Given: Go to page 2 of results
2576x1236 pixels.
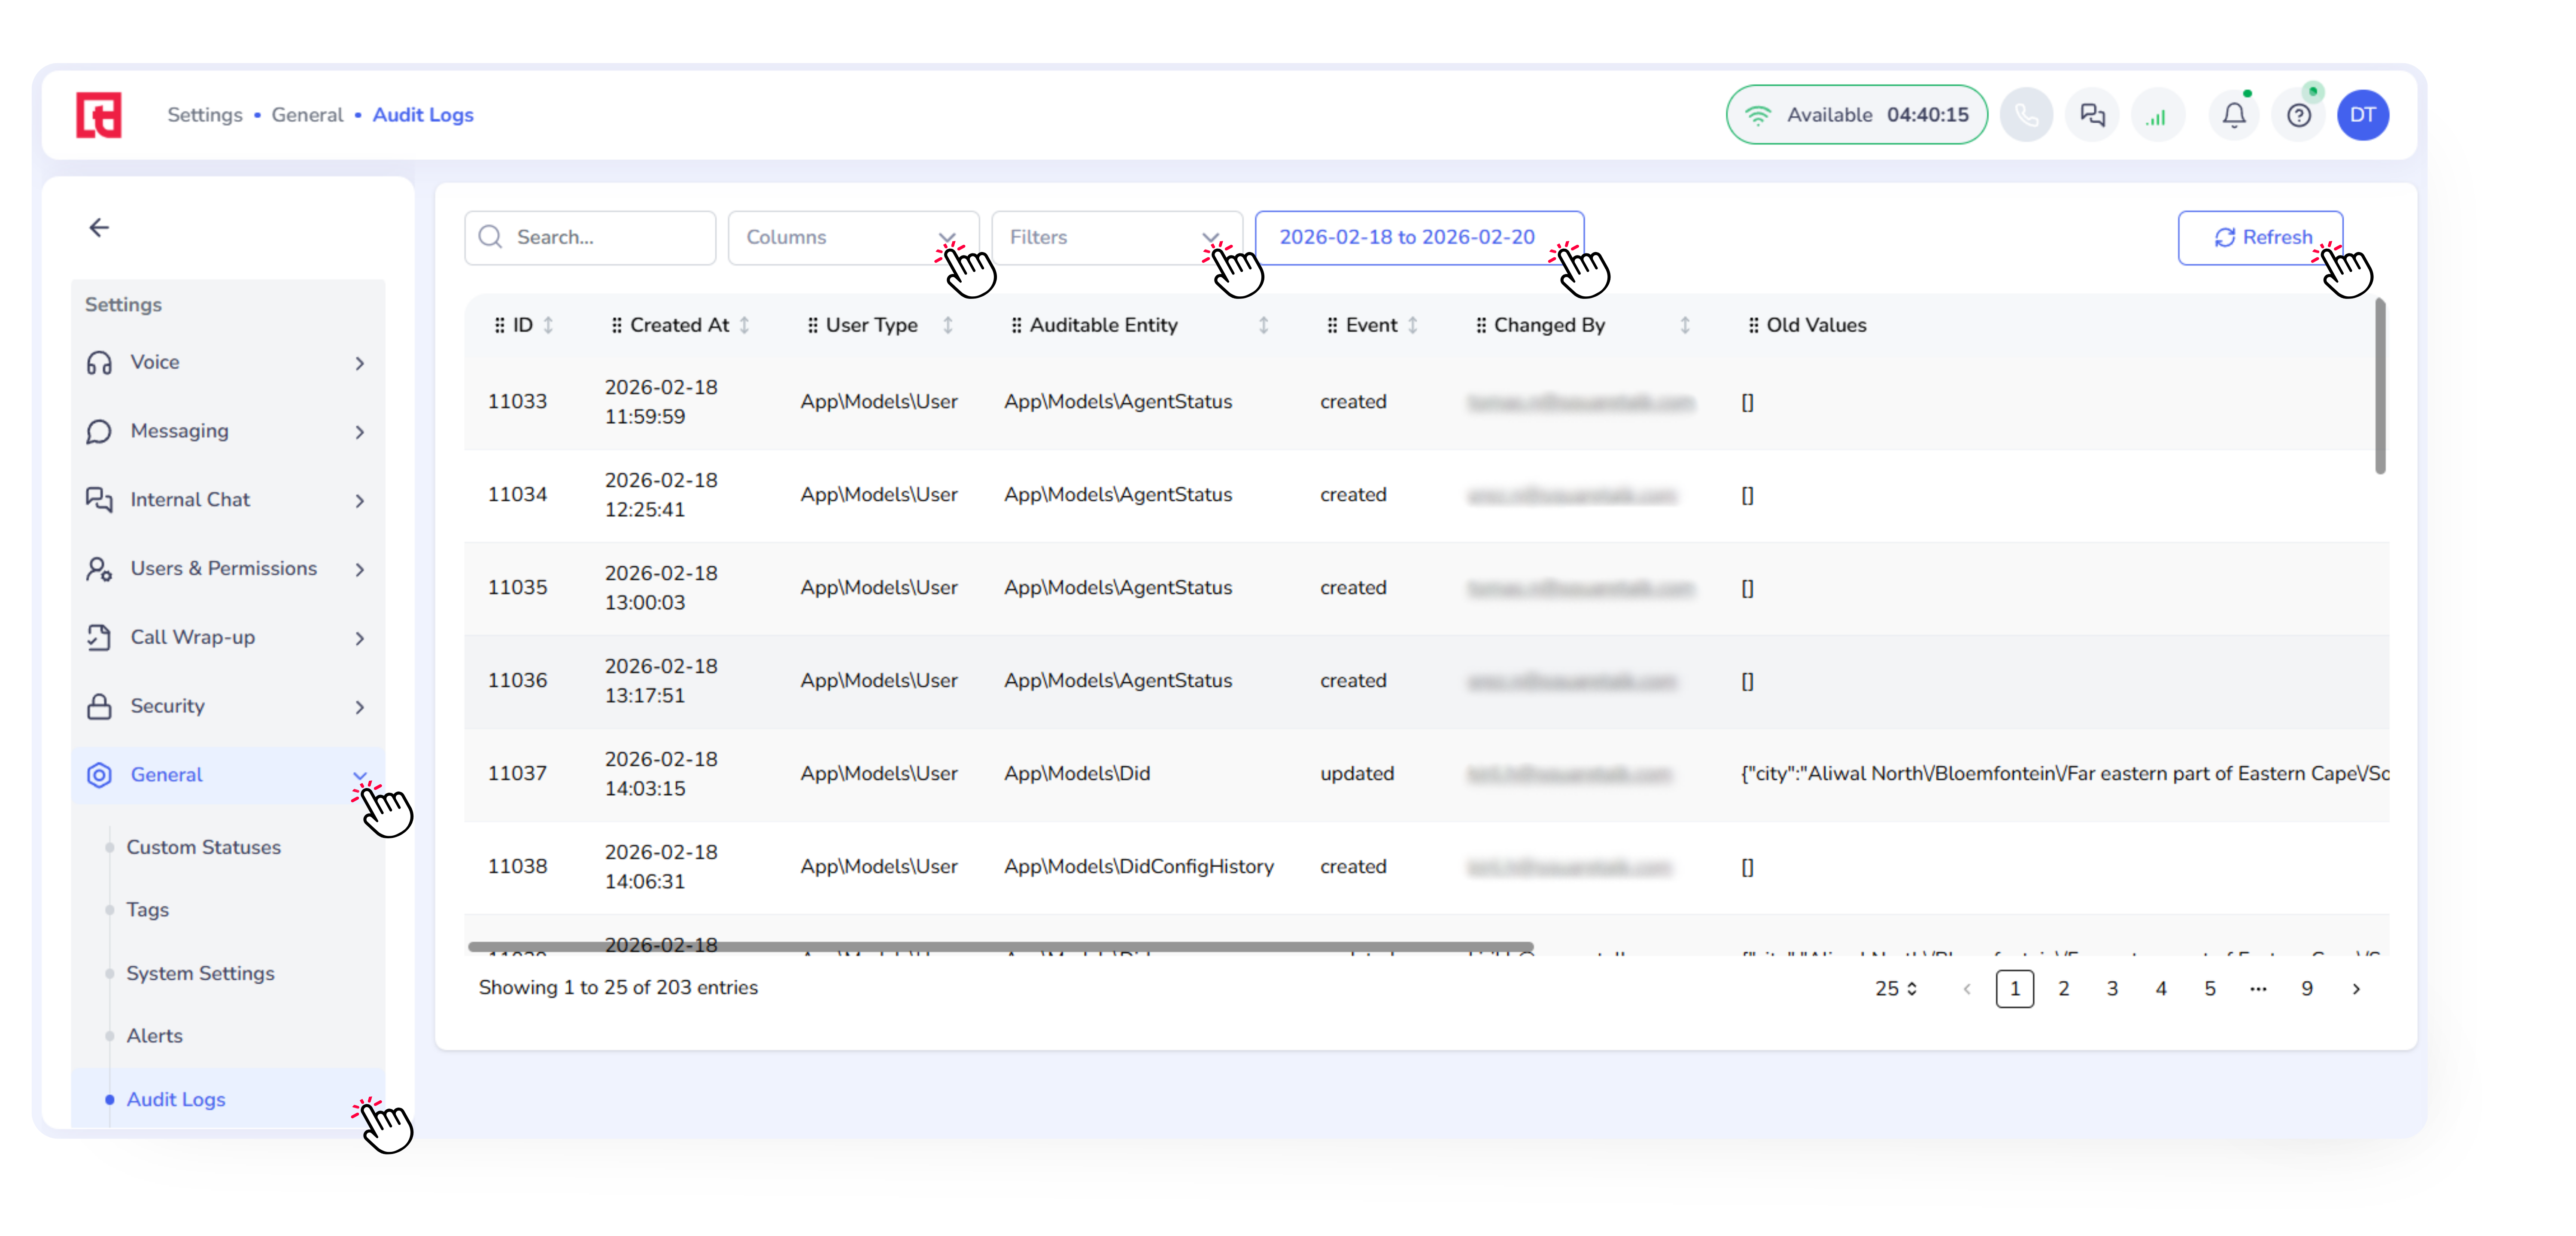Looking at the screenshot, I should point(2063,989).
